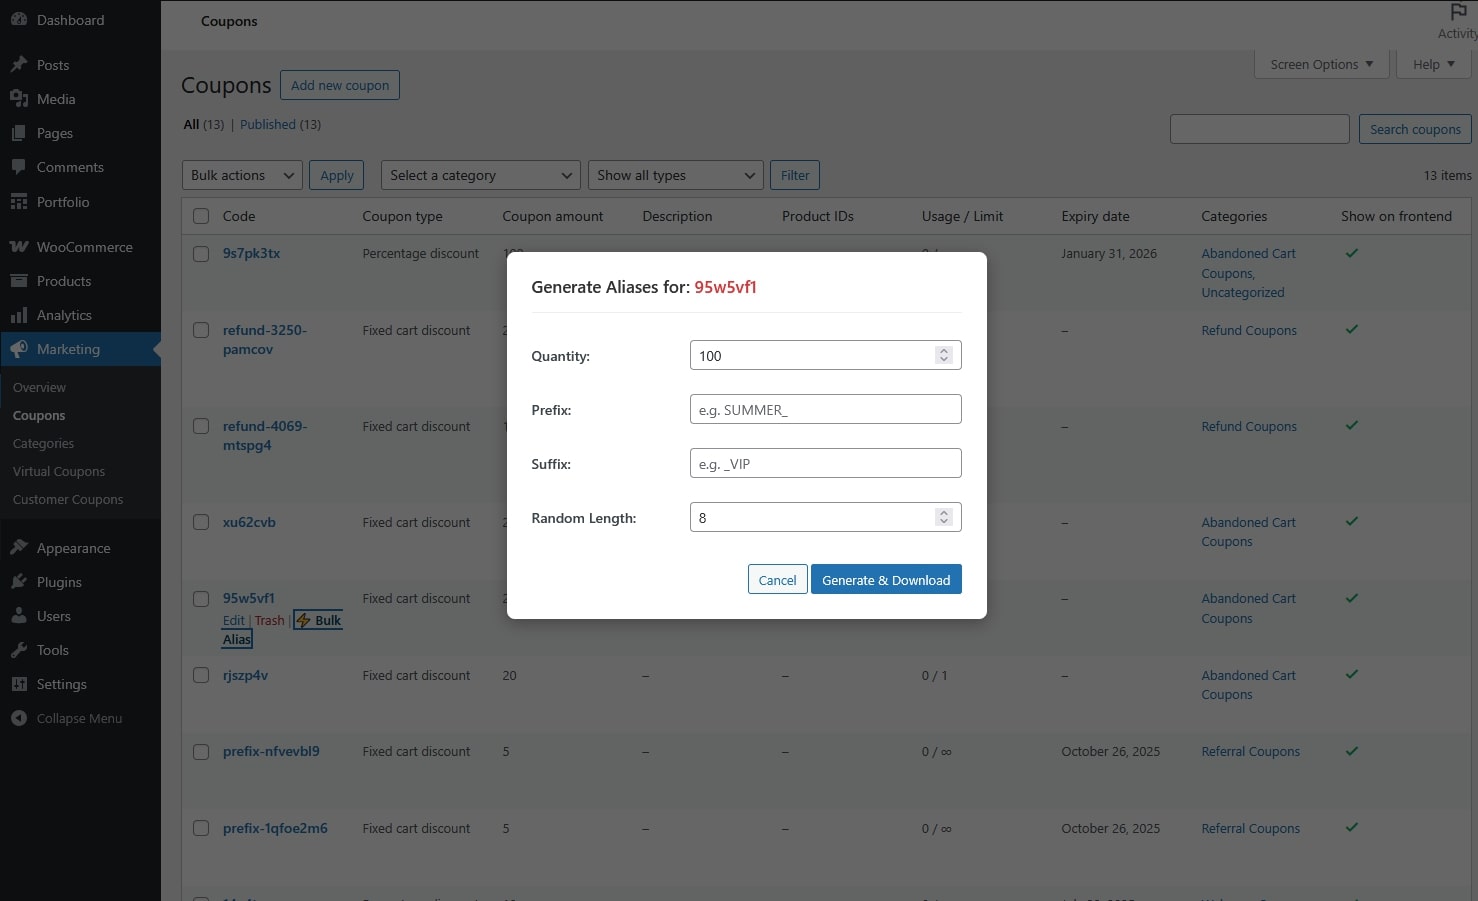Click into the Prefix input field
1478x901 pixels.
point(825,409)
